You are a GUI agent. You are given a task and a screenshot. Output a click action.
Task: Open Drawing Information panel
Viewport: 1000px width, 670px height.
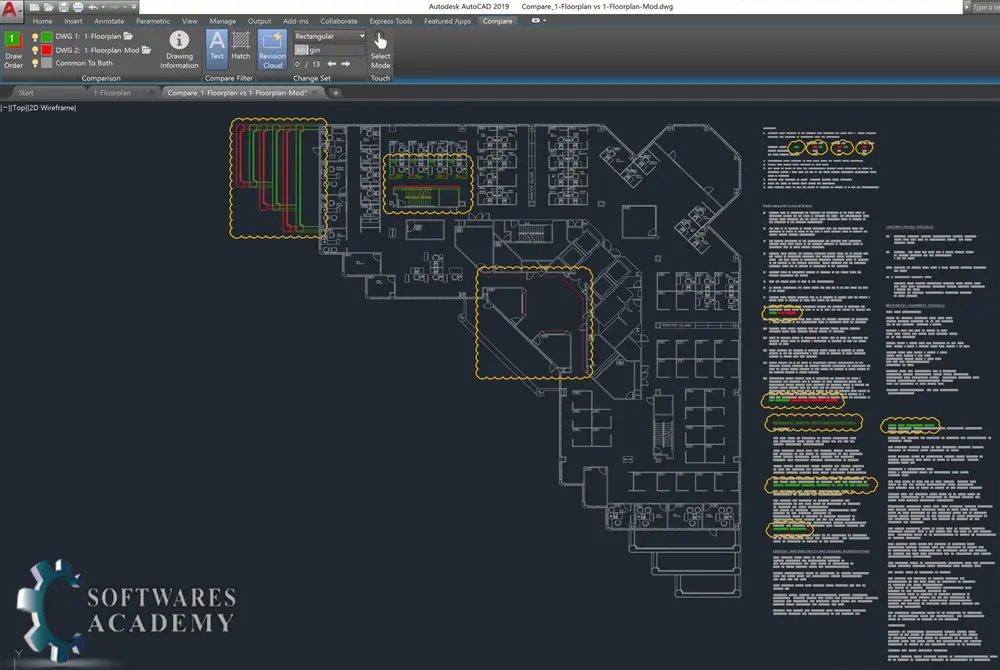(179, 50)
